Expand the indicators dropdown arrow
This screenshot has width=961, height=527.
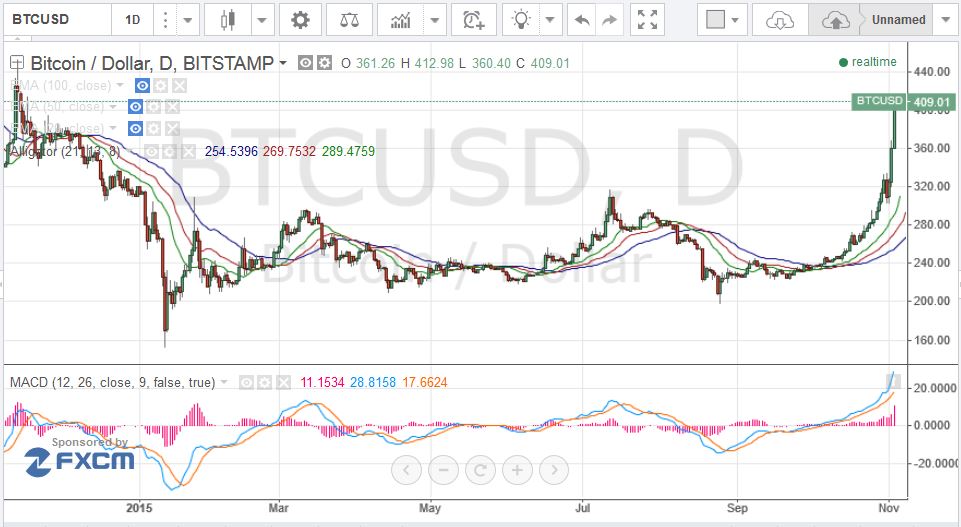tap(435, 20)
